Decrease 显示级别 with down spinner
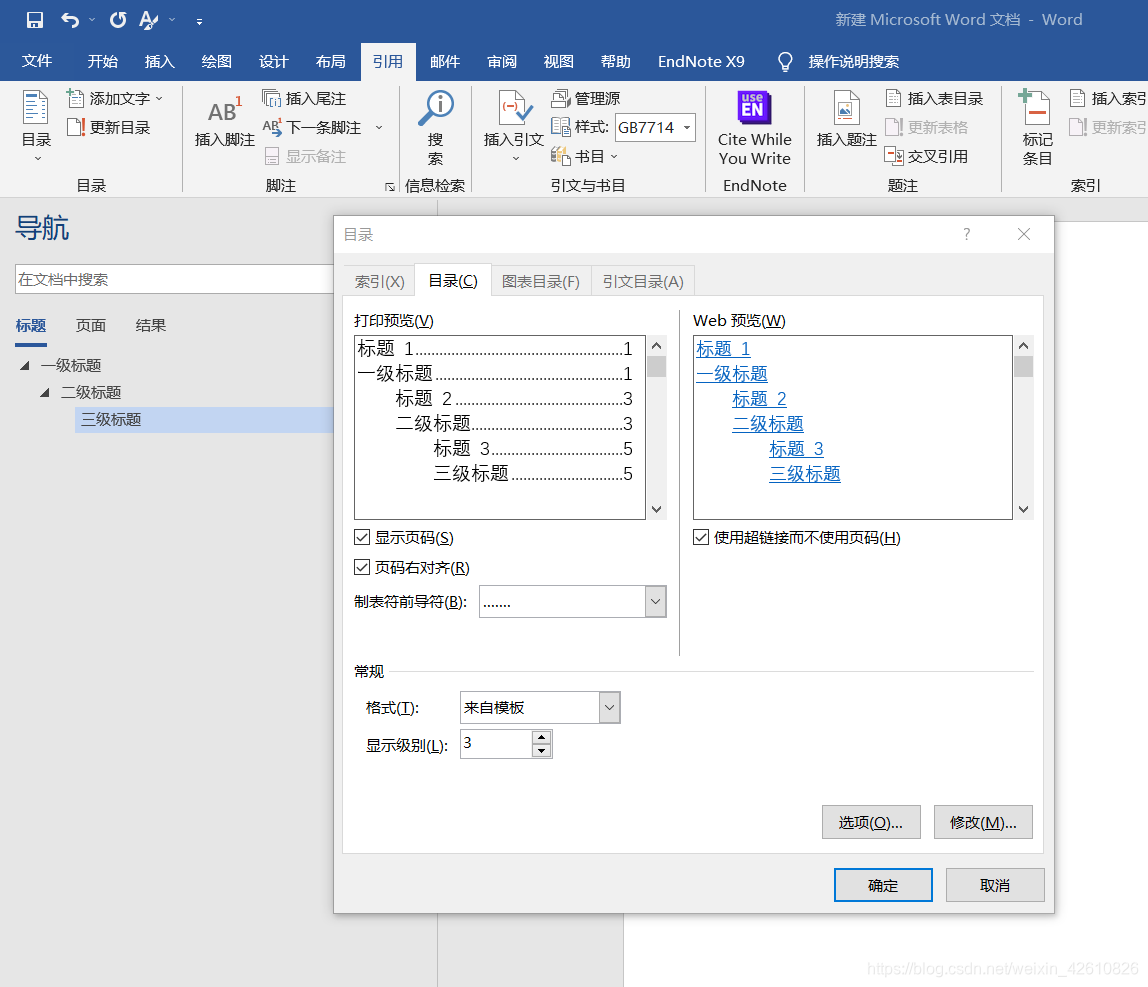Screen dimensions: 1148x987 pyautogui.click(x=542, y=751)
